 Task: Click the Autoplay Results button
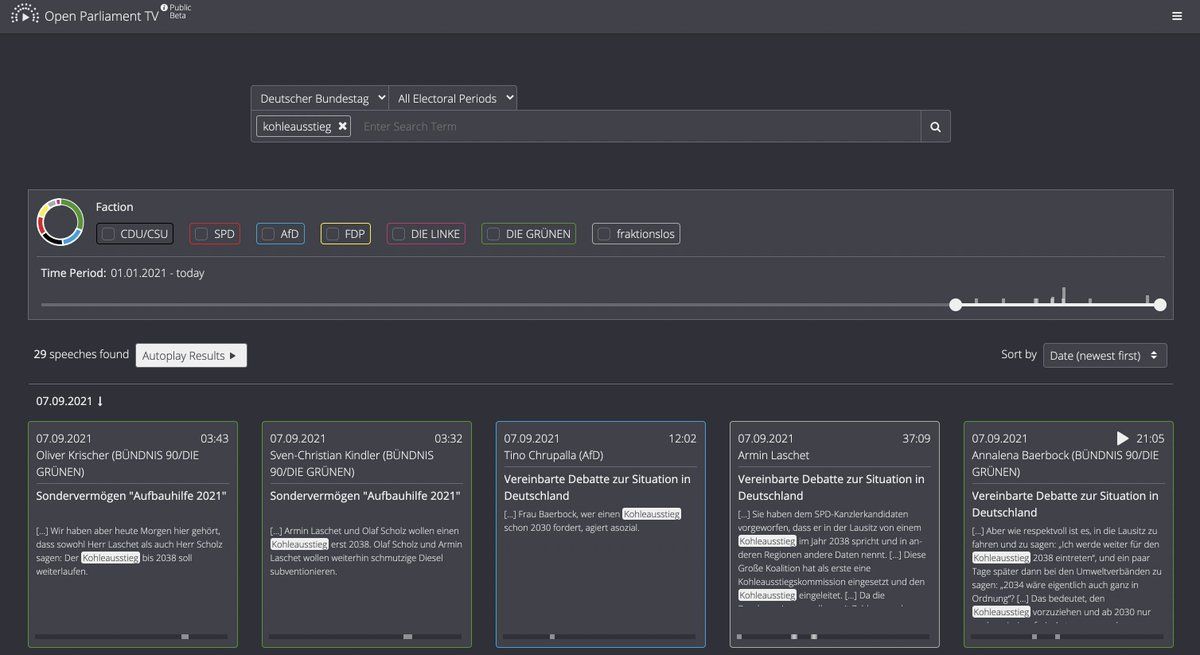tap(191, 355)
